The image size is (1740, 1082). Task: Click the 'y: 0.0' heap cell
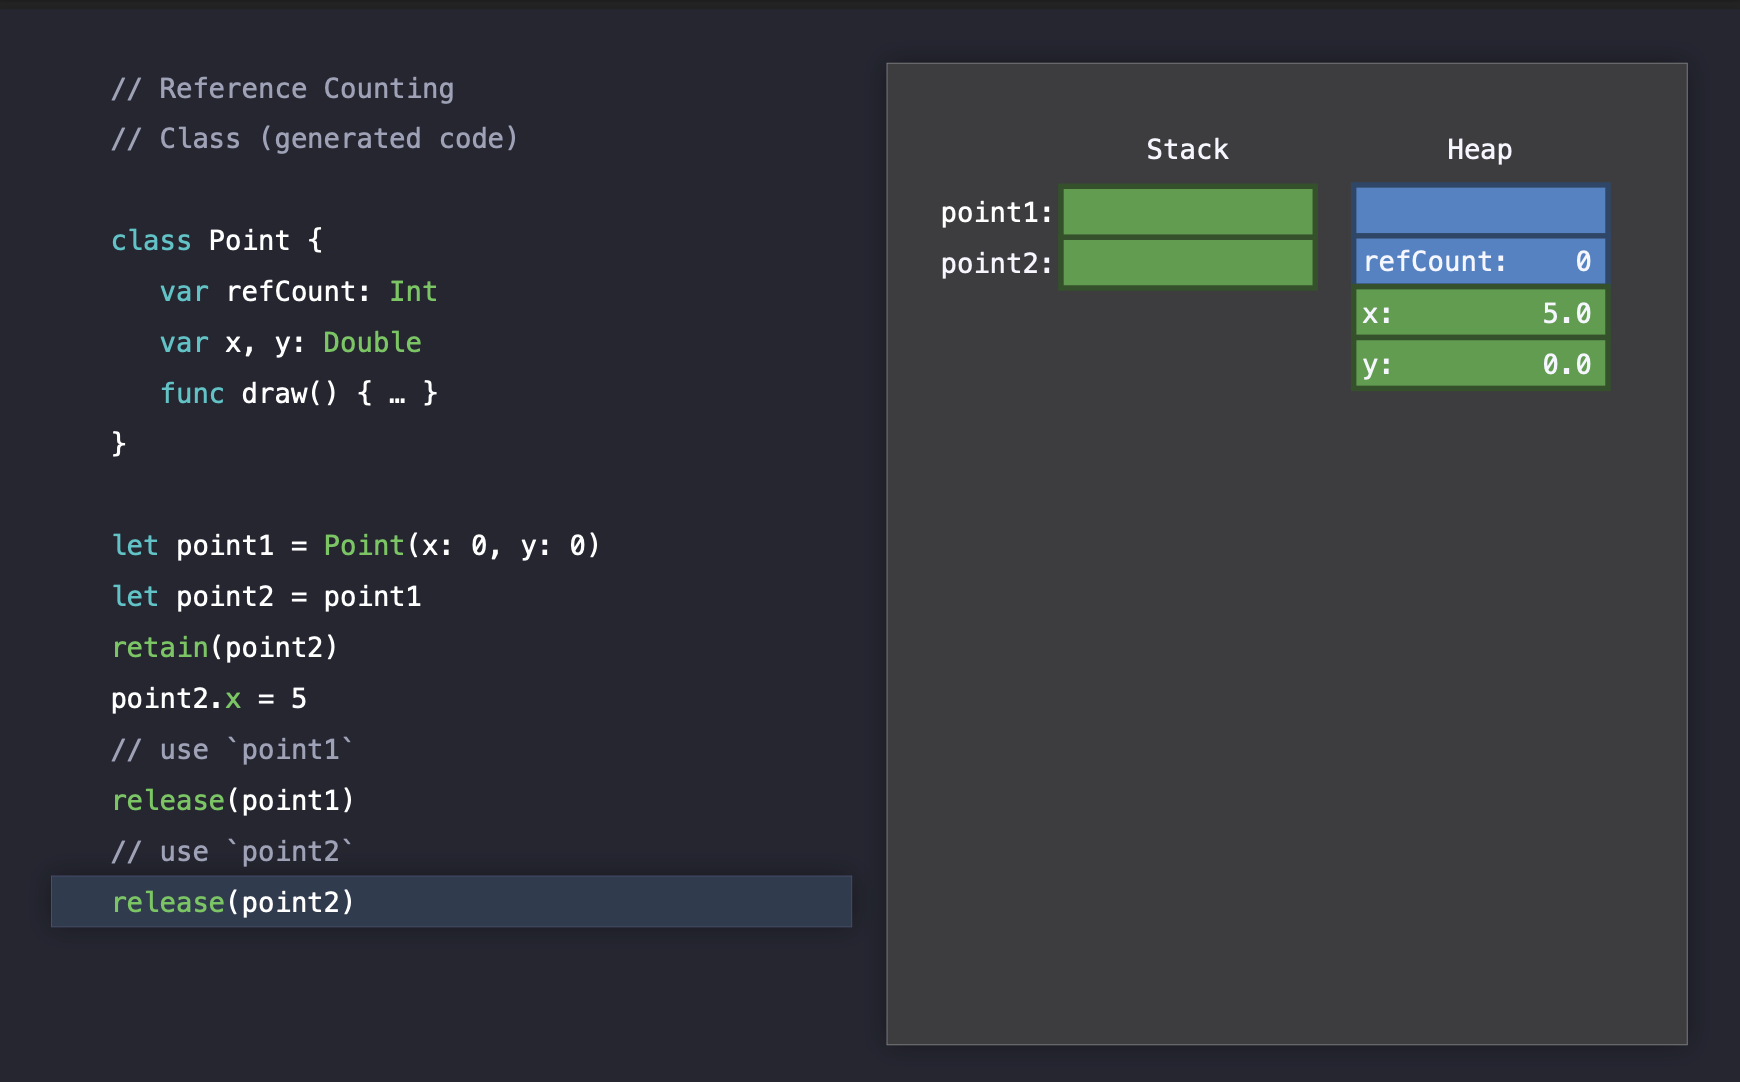tap(1480, 364)
